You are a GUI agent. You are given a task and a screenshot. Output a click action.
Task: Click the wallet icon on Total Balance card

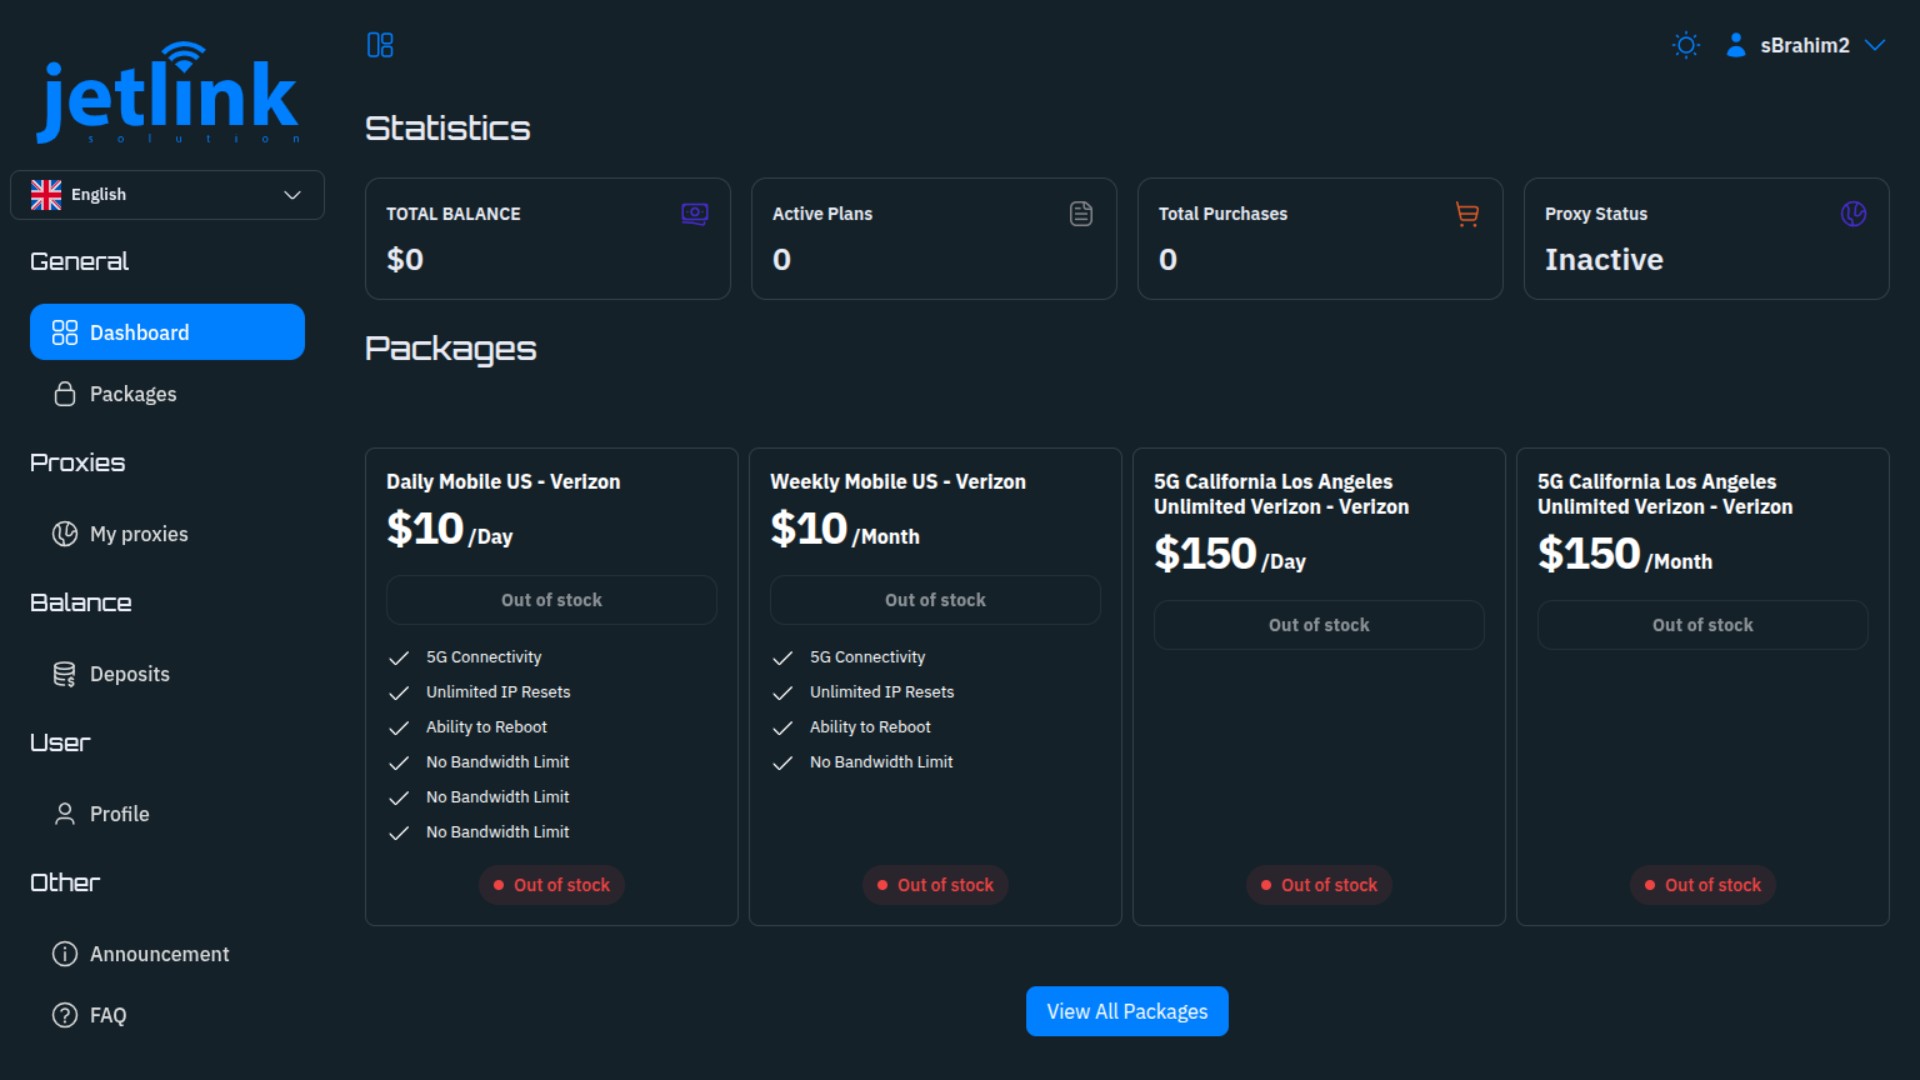pos(695,213)
